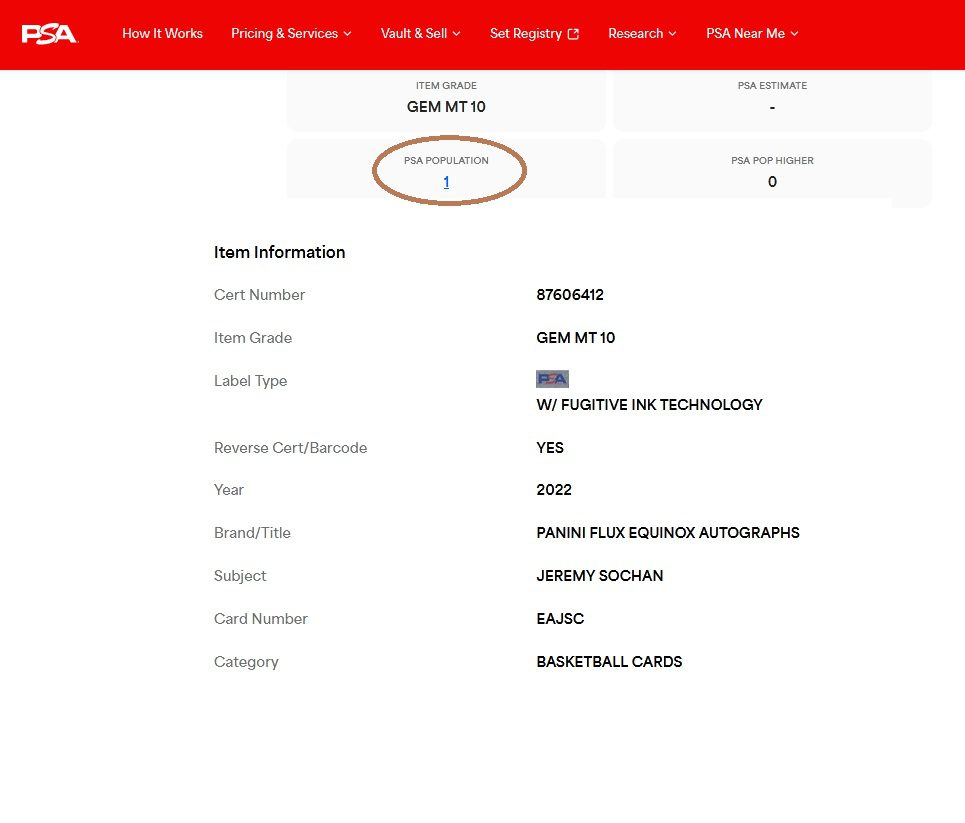Open the Research menu
The image size is (965, 823).
pyautogui.click(x=635, y=34)
